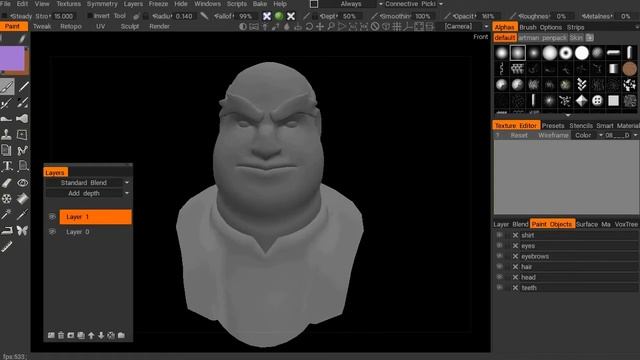Select the Stamp tool icon
This screenshot has width=640, height=360.
tap(7, 134)
